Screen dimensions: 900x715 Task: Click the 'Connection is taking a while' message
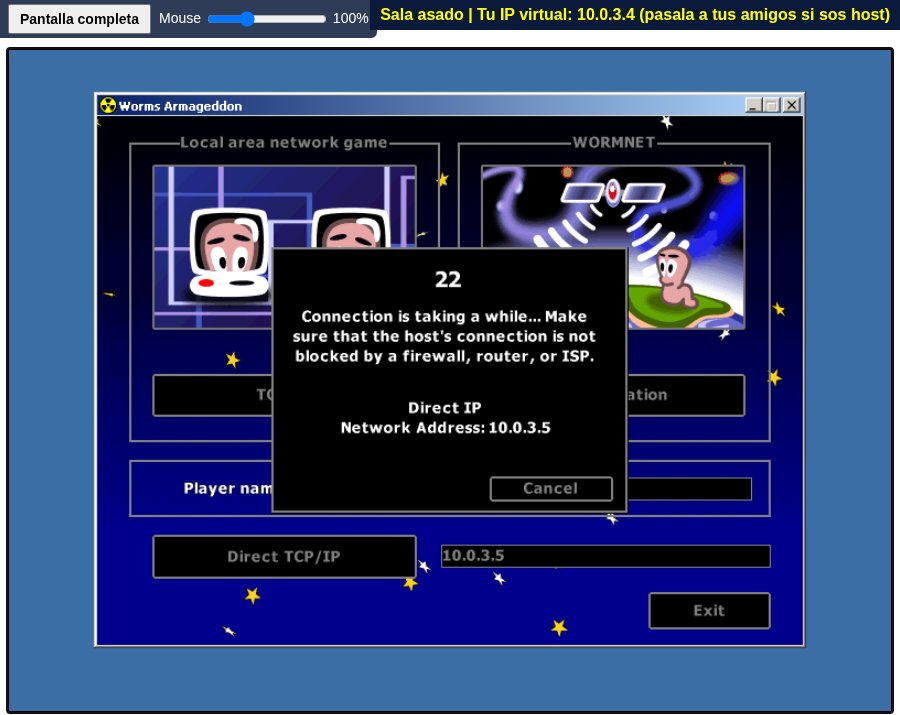(444, 336)
